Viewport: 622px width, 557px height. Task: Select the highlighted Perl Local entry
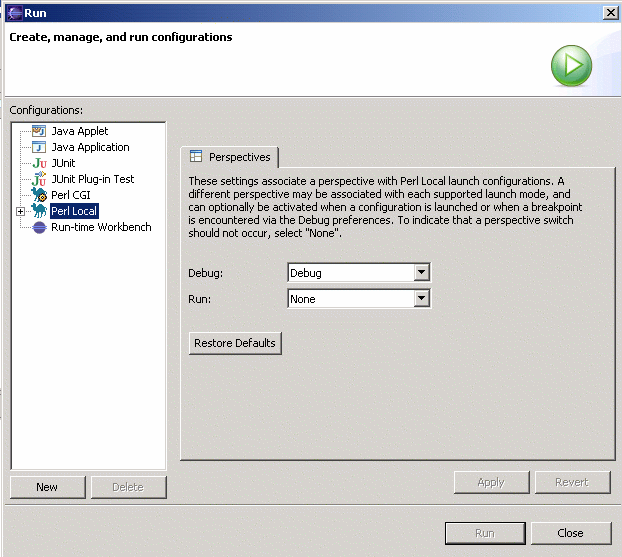pos(74,211)
